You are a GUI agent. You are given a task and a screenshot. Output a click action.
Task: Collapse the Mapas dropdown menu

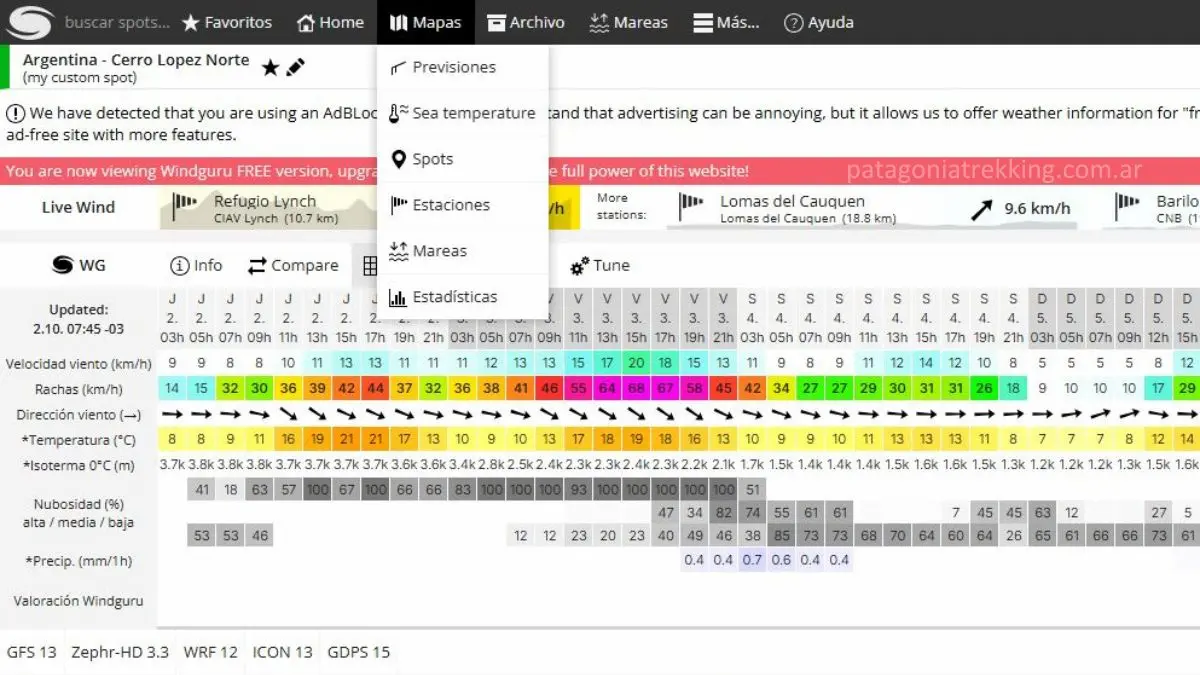click(x=425, y=22)
